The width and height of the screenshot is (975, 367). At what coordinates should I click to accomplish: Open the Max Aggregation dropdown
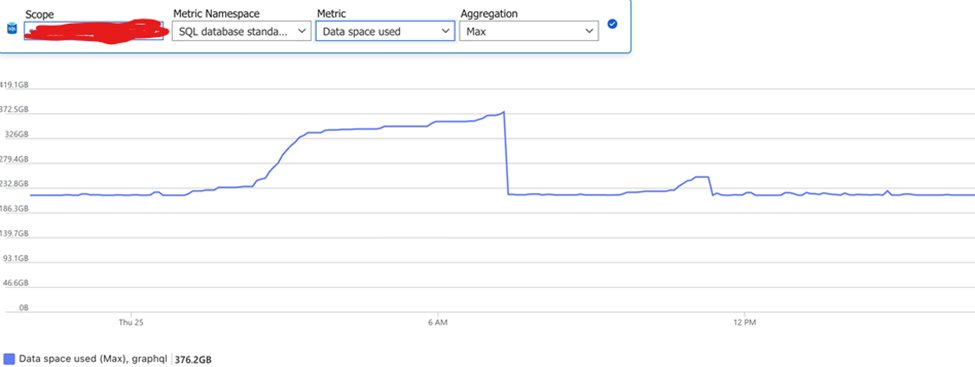[x=529, y=31]
